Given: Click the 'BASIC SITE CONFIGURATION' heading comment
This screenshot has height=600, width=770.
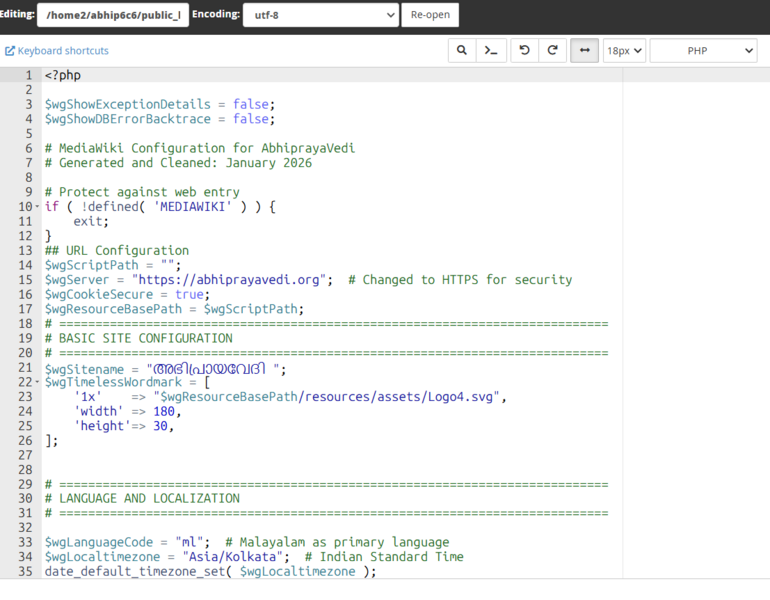Looking at the screenshot, I should [138, 338].
